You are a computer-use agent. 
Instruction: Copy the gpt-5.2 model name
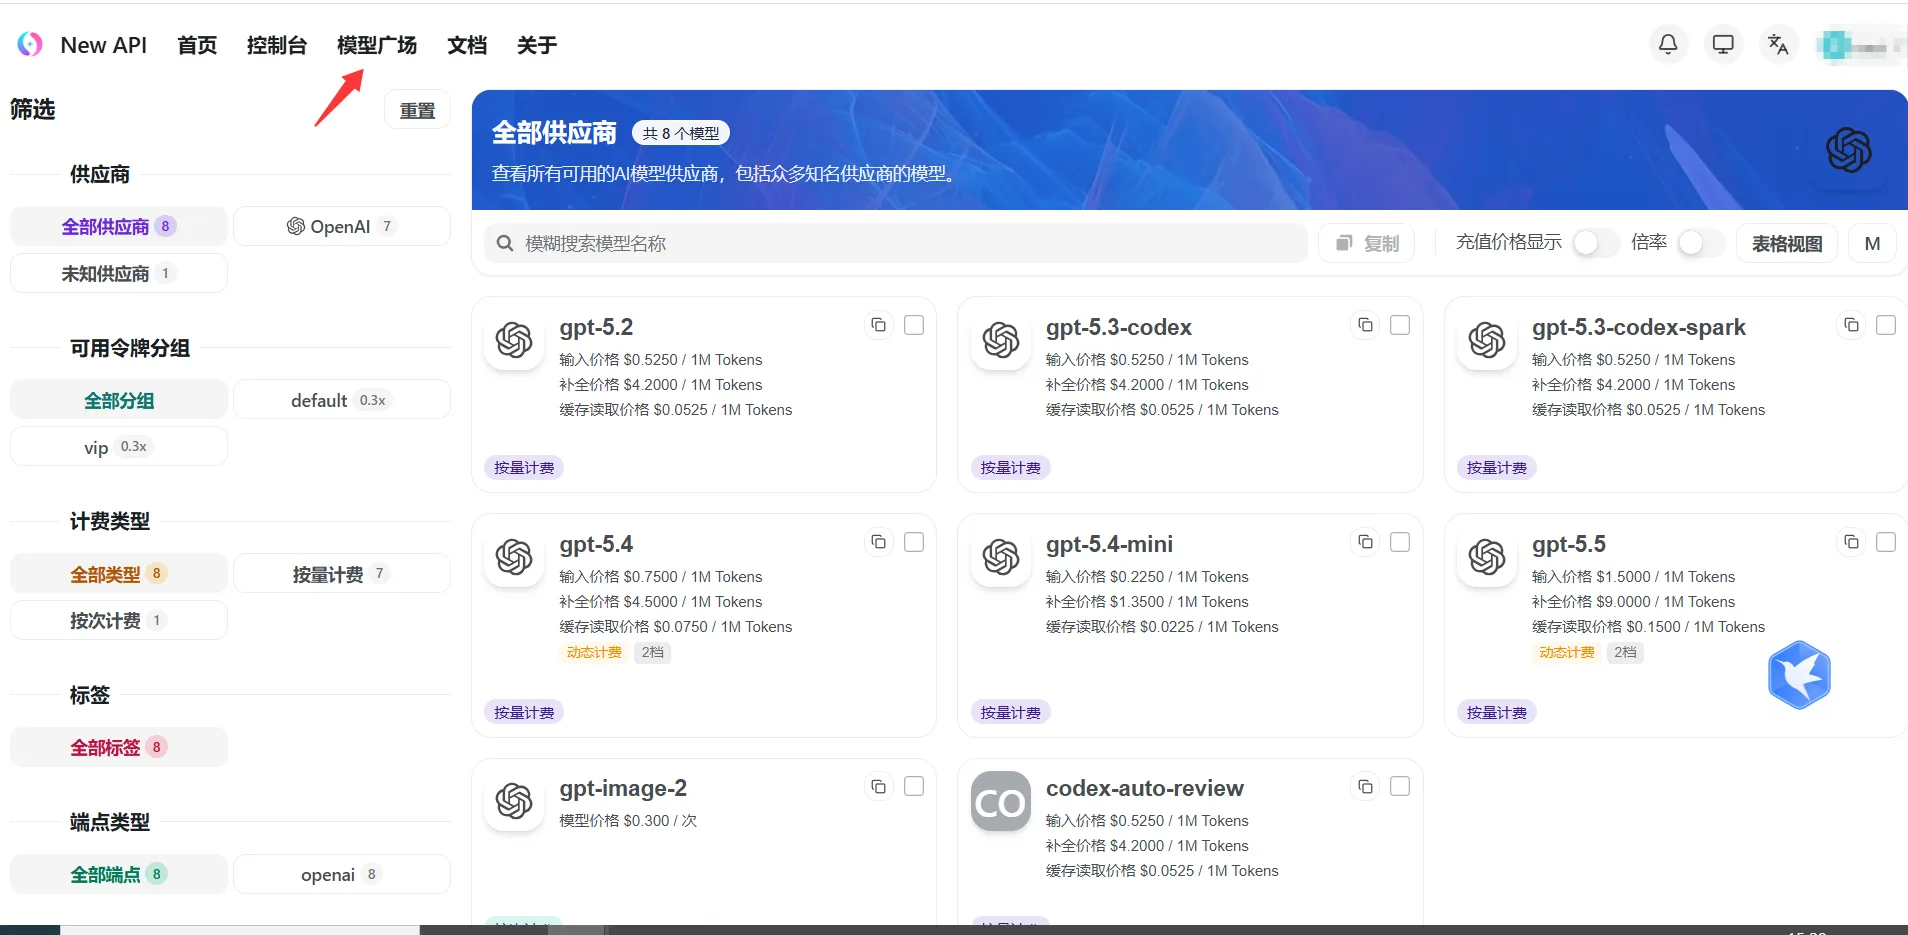878,325
